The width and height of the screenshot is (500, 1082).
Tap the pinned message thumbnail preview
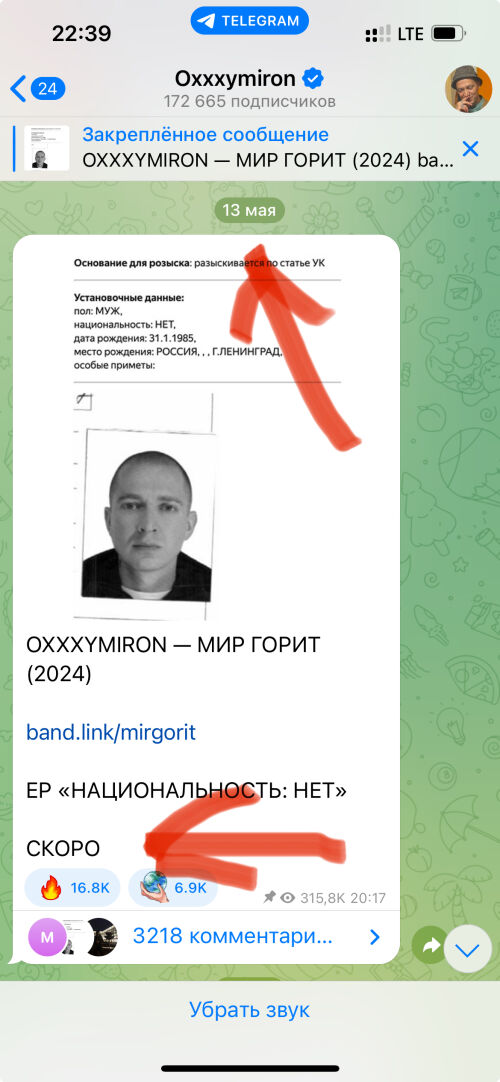click(47, 148)
